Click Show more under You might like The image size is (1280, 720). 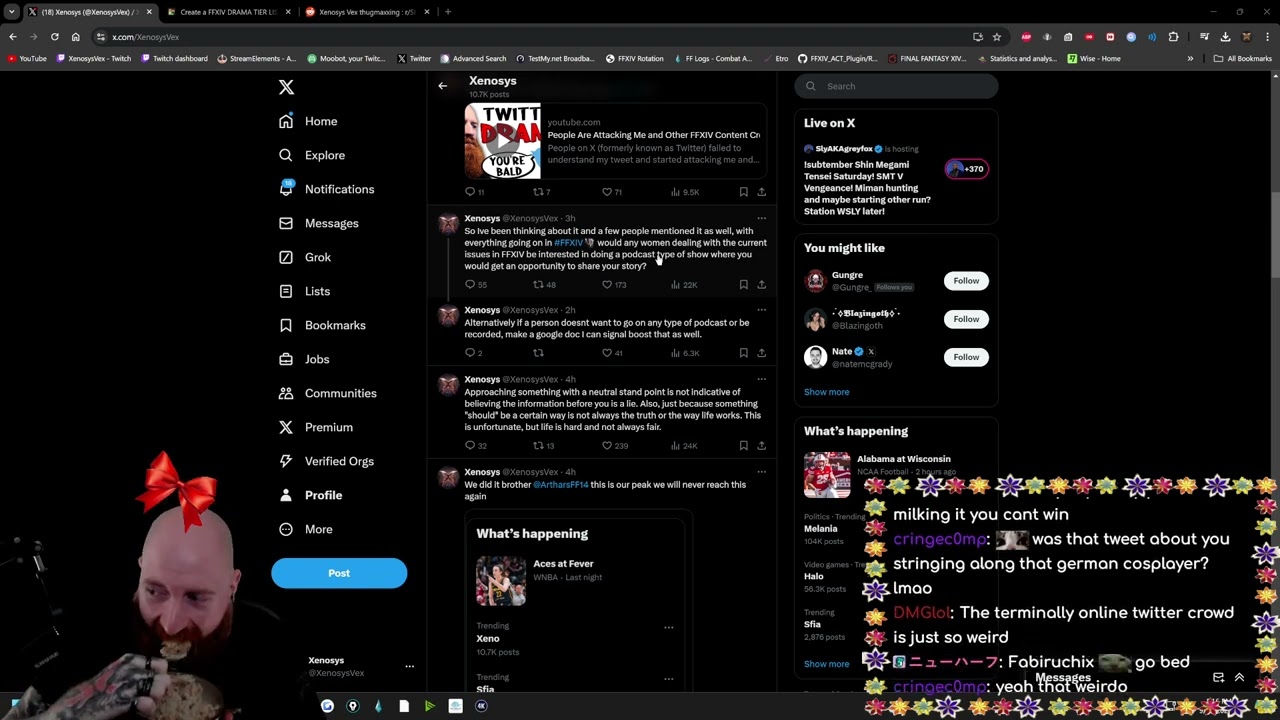point(826,392)
